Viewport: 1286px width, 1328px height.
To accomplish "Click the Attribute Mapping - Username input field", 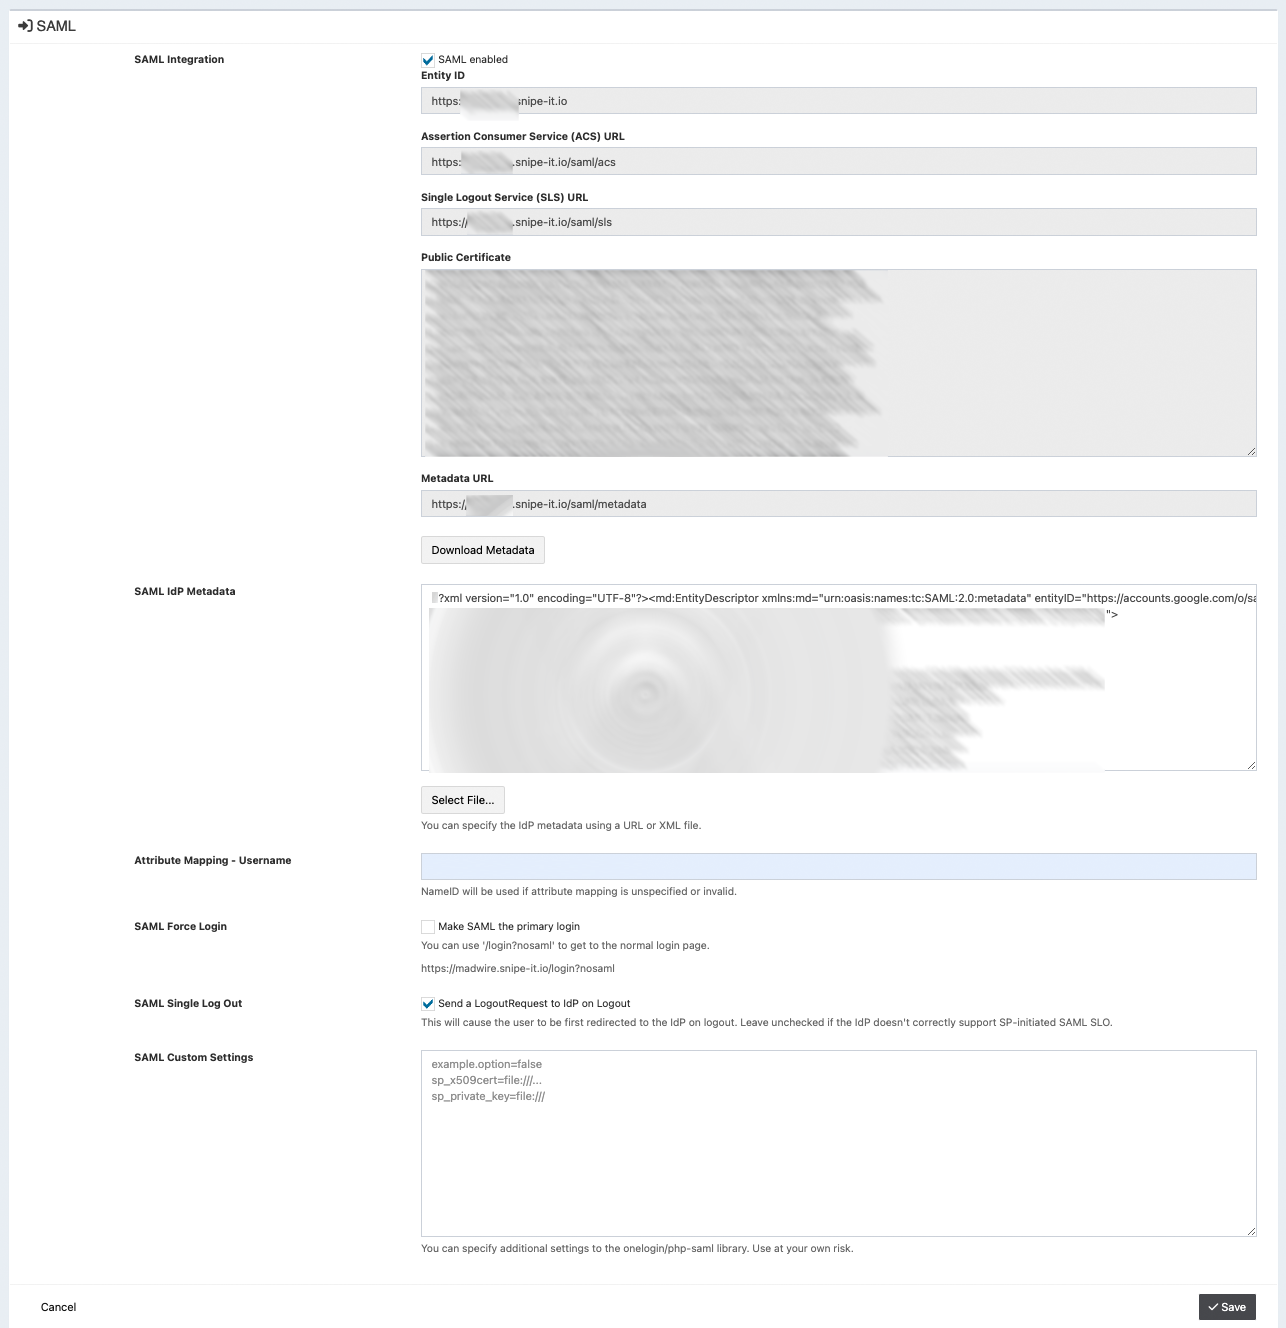I will (839, 866).
